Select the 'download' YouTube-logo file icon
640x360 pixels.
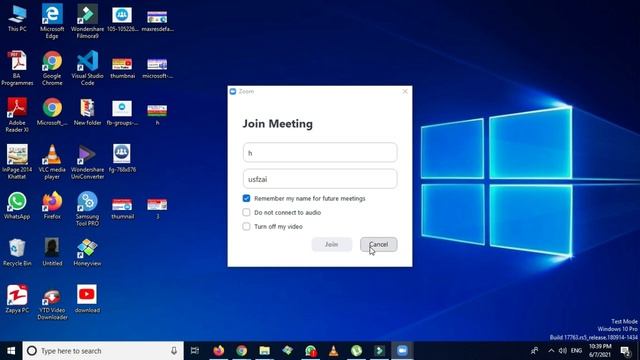pos(87,299)
